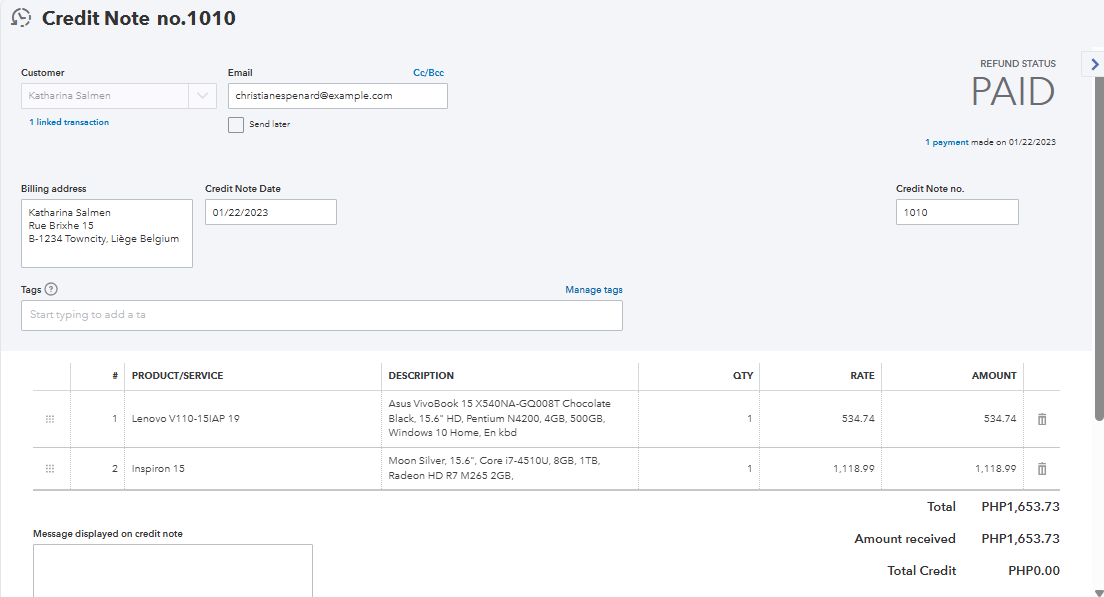Delete the Inspiron 15 line item
The width and height of the screenshot is (1104, 597).
click(1041, 469)
